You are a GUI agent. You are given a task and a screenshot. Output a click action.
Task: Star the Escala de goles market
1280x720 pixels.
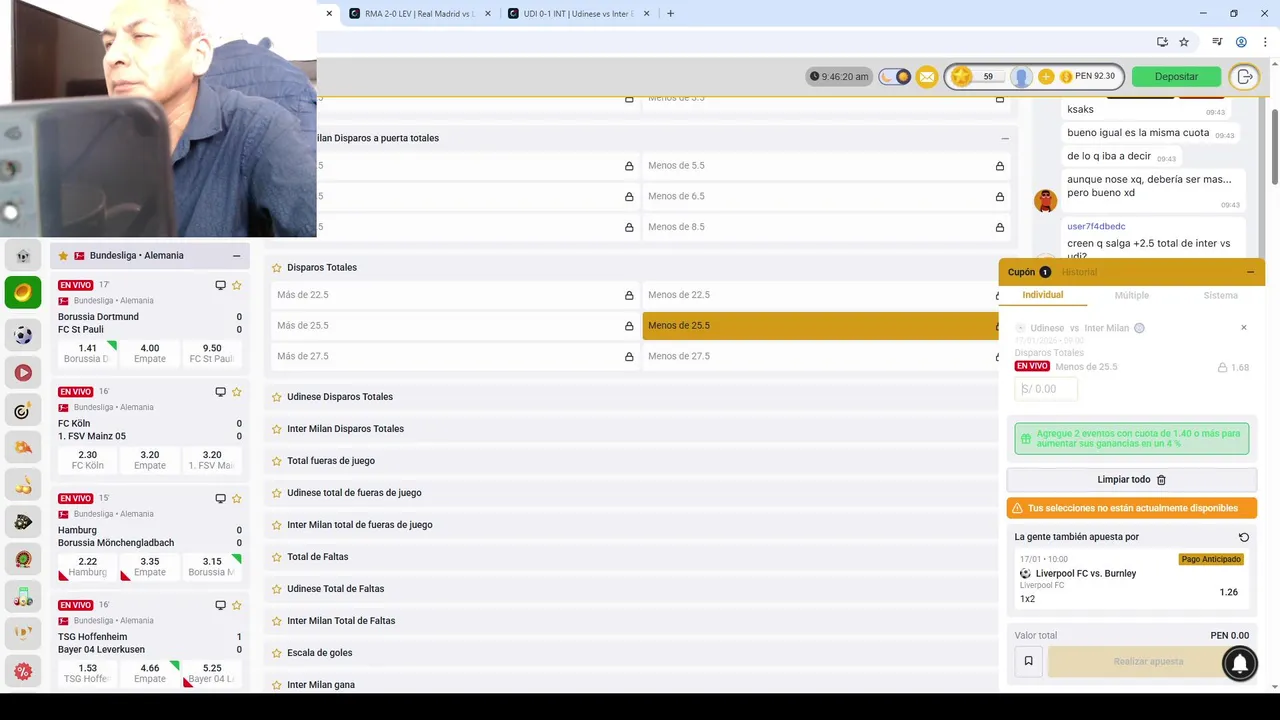[277, 653]
